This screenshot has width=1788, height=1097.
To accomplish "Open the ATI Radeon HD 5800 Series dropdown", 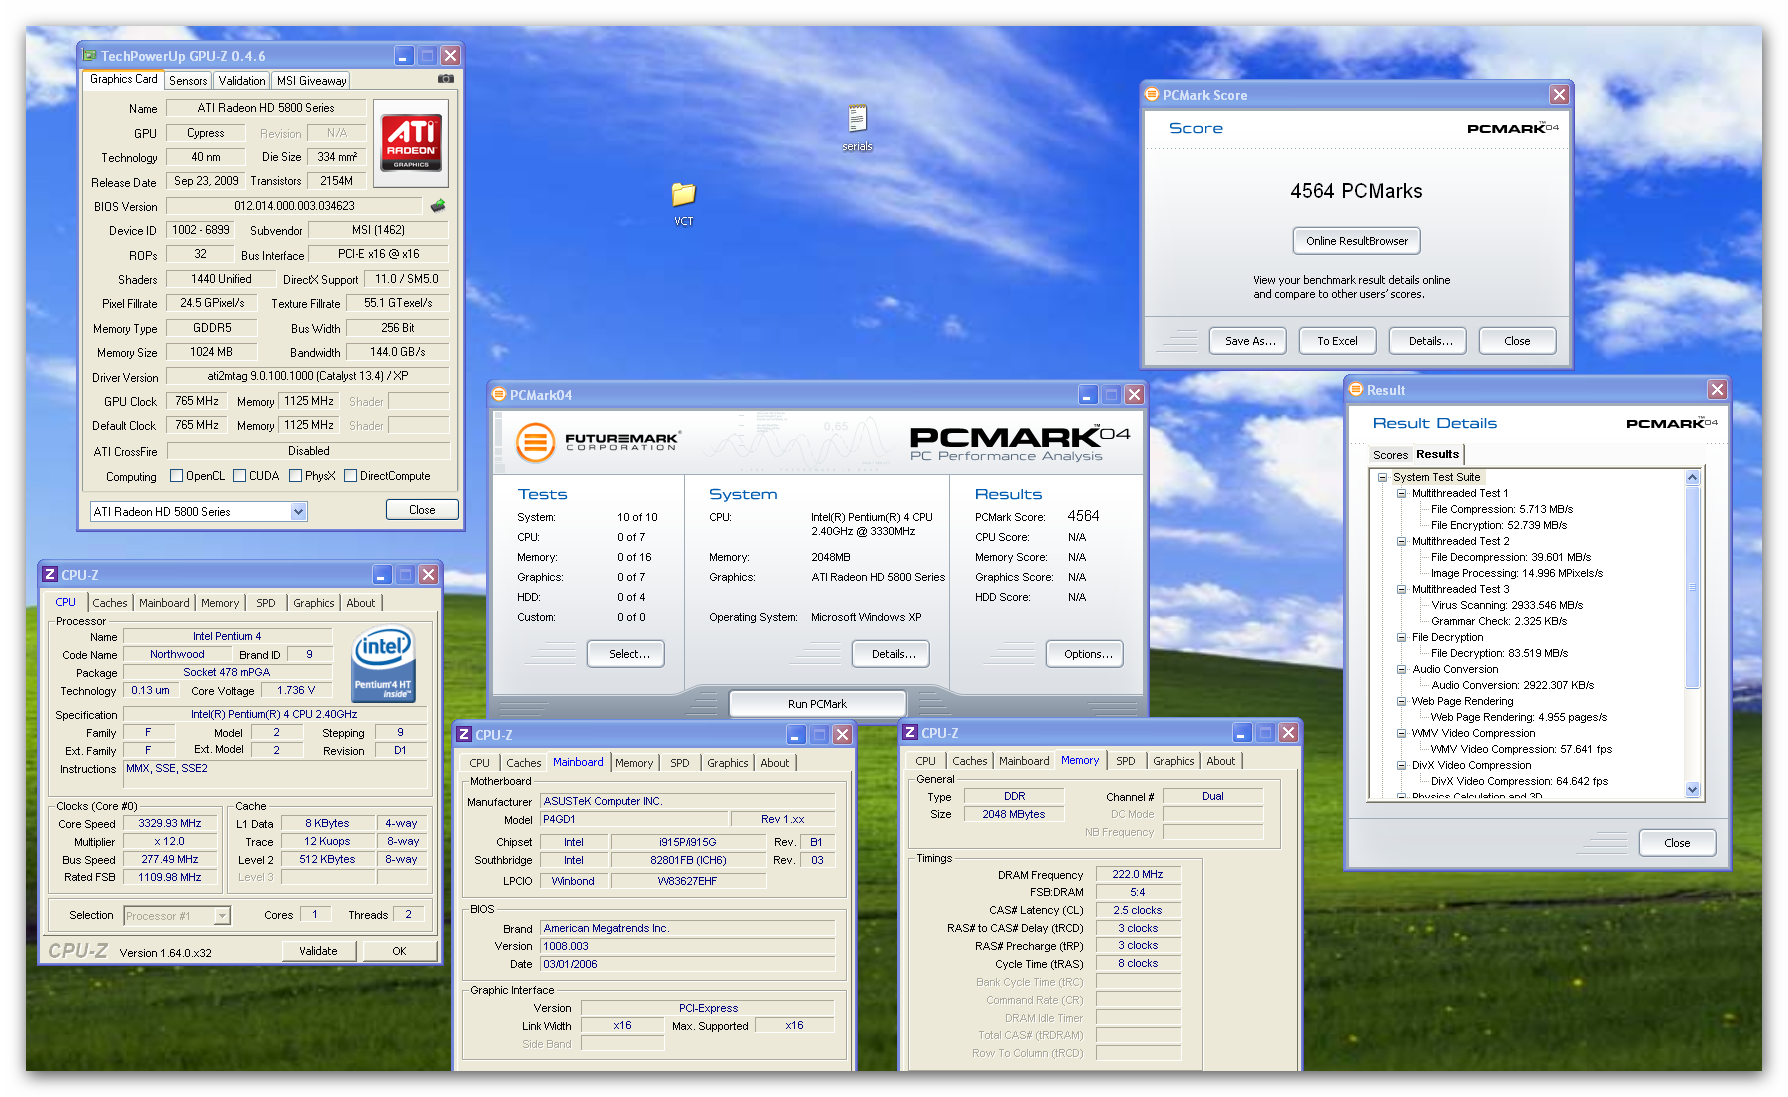I will [298, 512].
